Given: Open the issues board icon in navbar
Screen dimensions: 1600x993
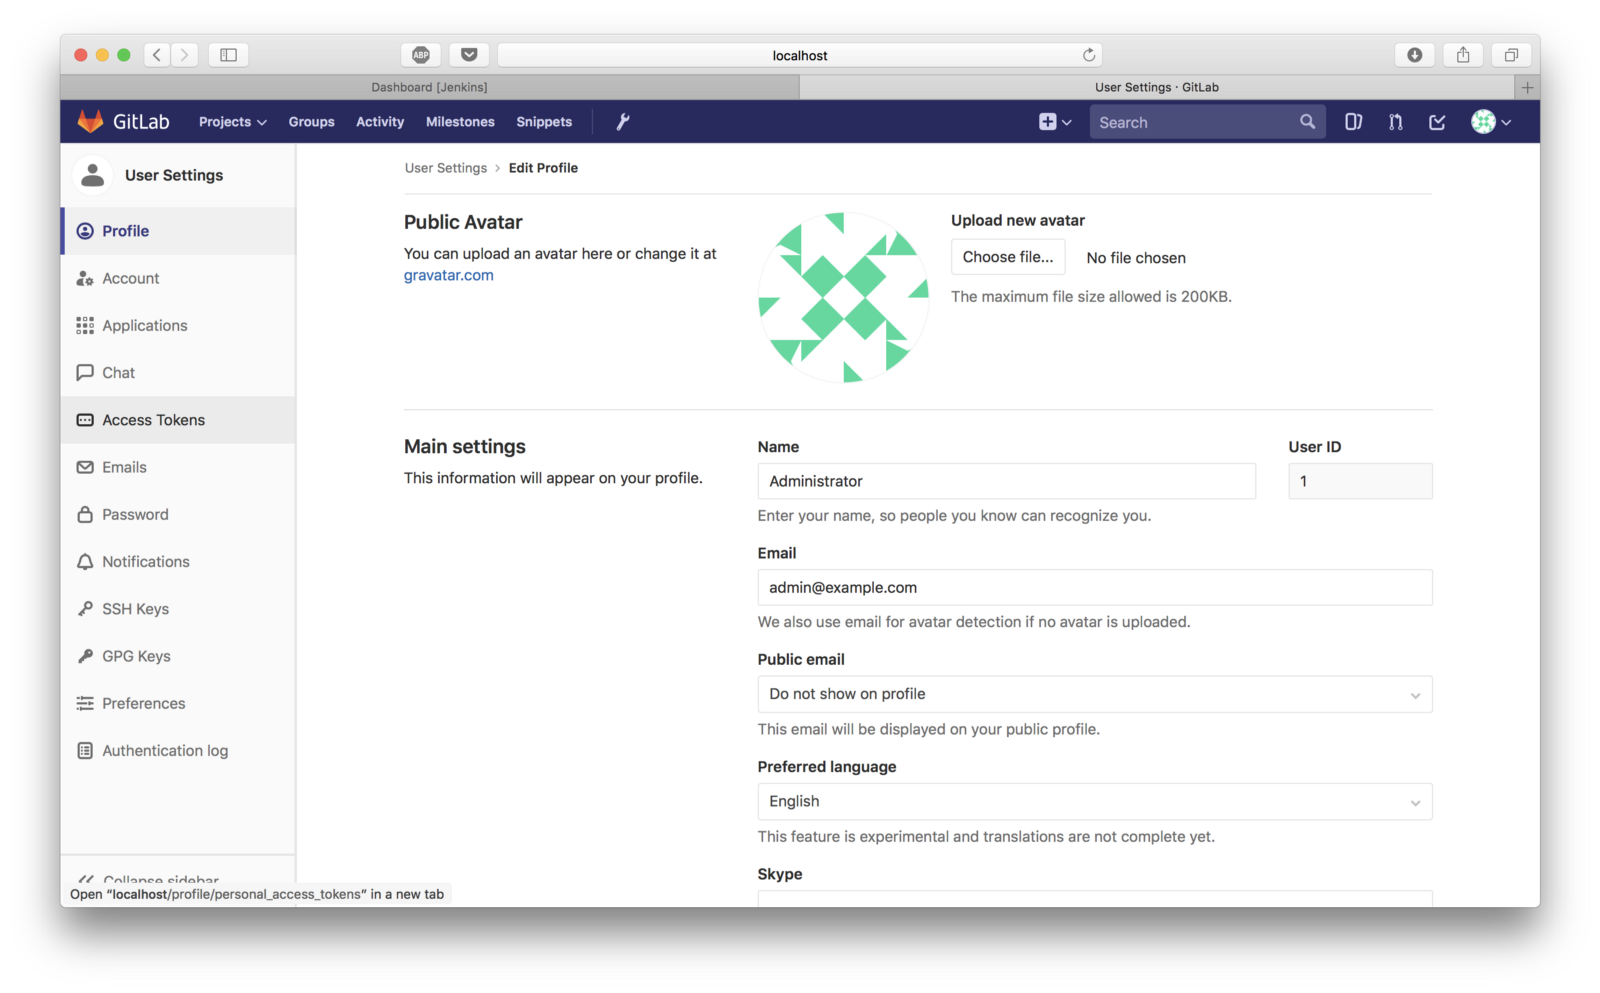Looking at the screenshot, I should point(1353,122).
